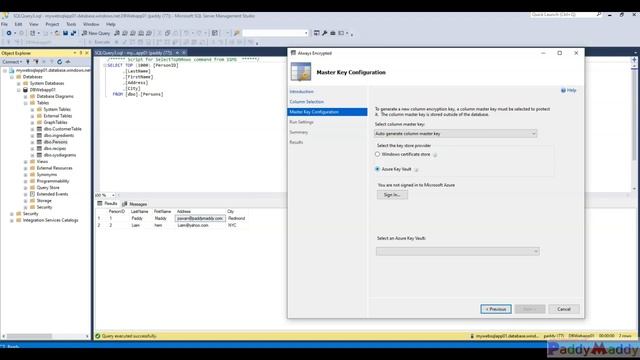
Task: Click the dbo.CustomerTable table icon
Action: [x=39, y=129]
